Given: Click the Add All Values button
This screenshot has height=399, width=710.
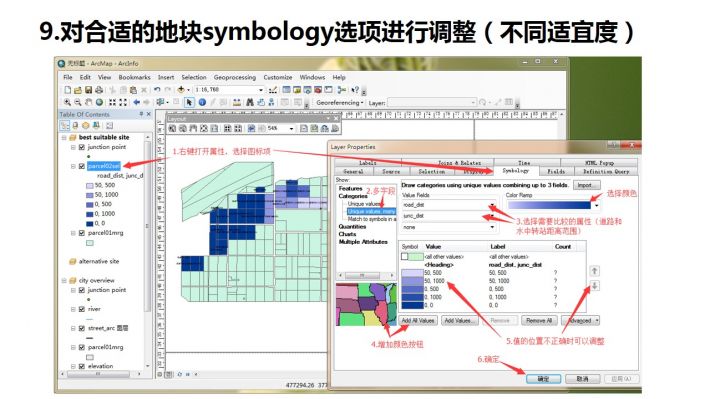Looking at the screenshot, I should click(417, 321).
